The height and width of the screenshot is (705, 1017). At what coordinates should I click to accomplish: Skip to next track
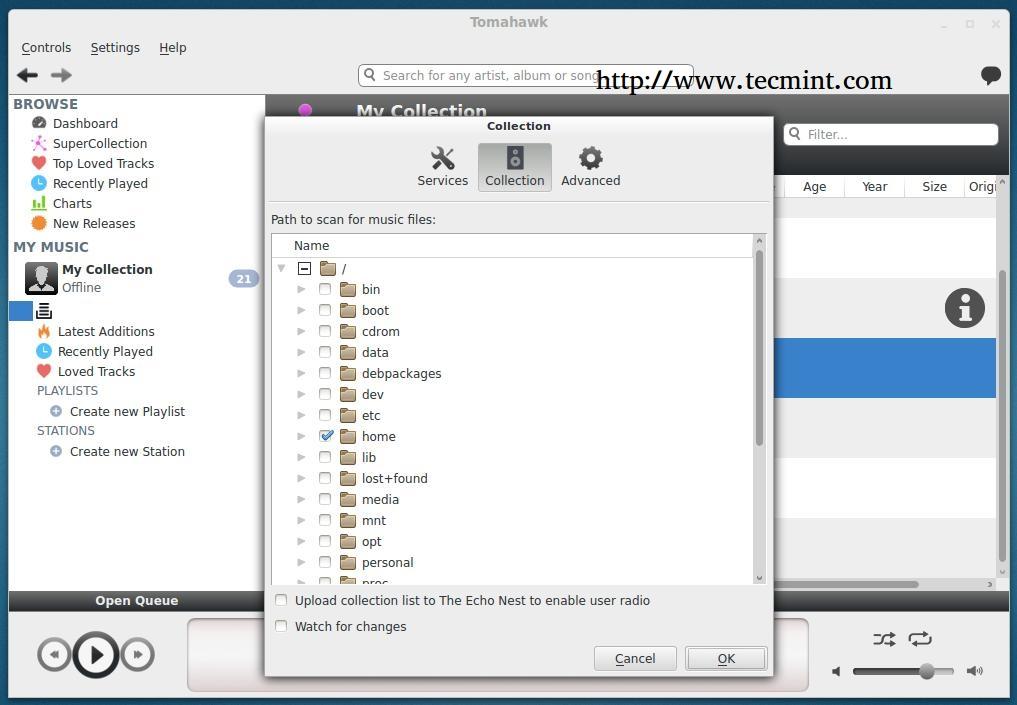[x=138, y=654]
